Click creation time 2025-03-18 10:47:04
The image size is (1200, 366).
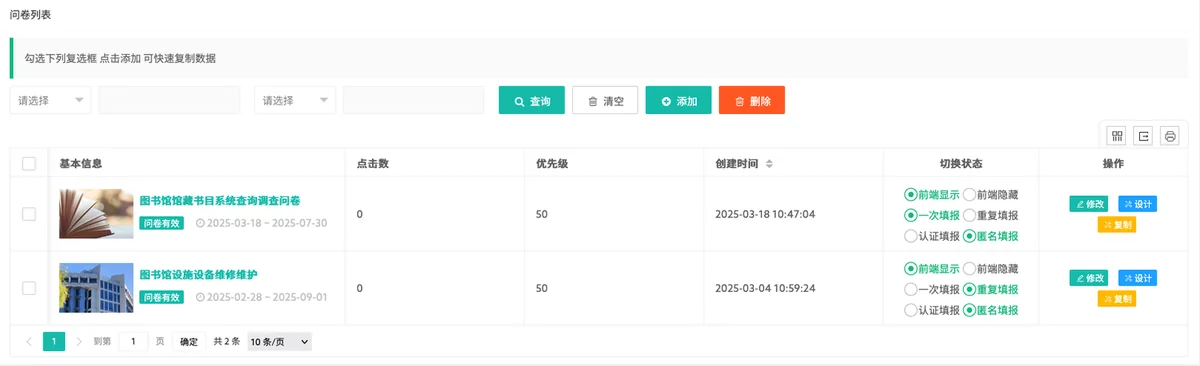[x=766, y=214]
